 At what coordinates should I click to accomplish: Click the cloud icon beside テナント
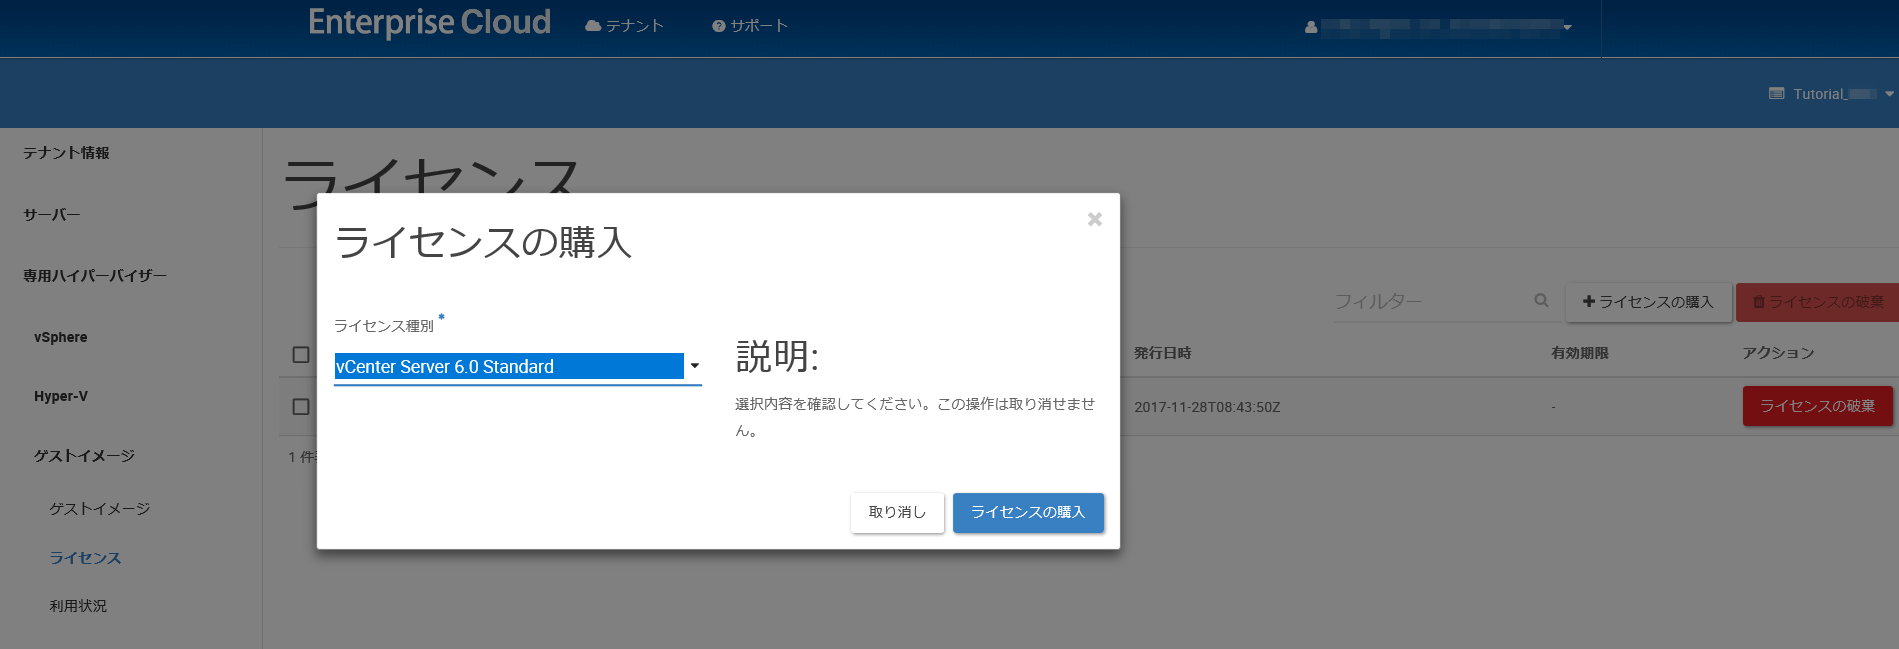(593, 26)
